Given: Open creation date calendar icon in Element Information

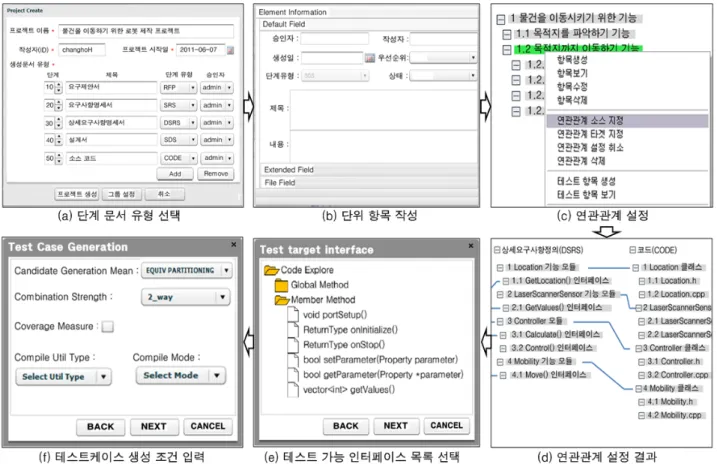Looking at the screenshot, I should [370, 58].
